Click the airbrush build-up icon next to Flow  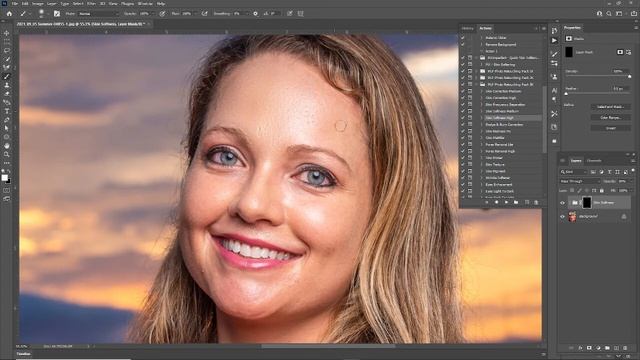click(204, 13)
